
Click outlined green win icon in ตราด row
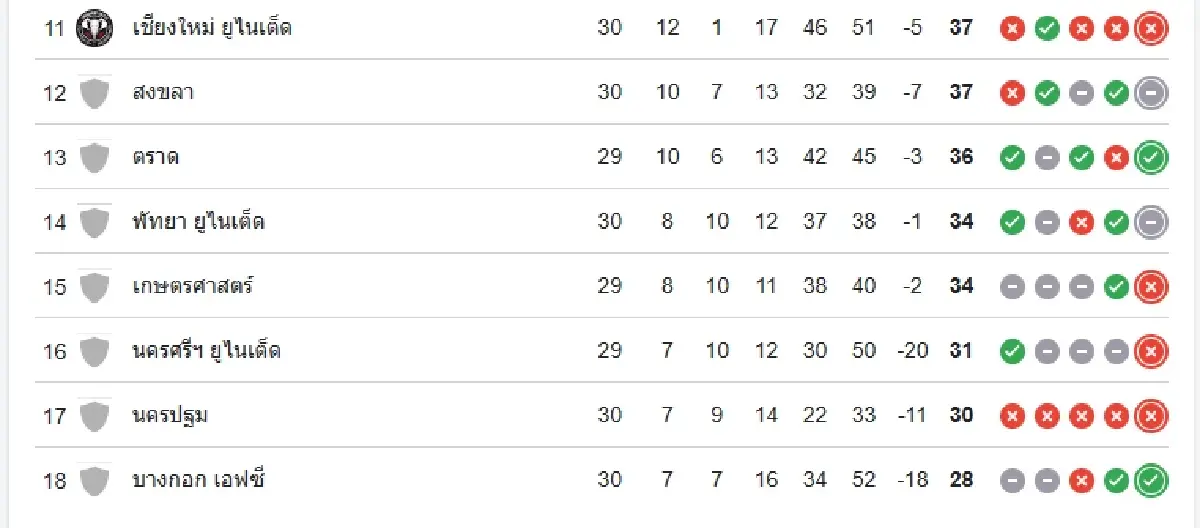coord(1151,157)
